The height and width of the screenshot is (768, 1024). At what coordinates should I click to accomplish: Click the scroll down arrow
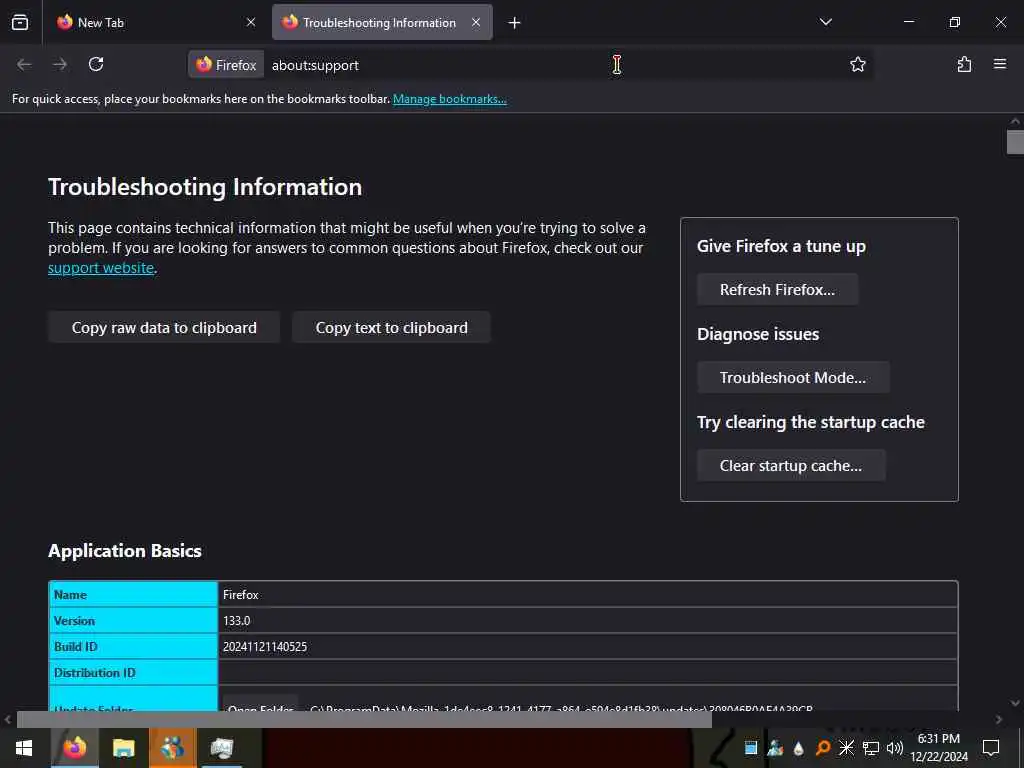[1015, 703]
